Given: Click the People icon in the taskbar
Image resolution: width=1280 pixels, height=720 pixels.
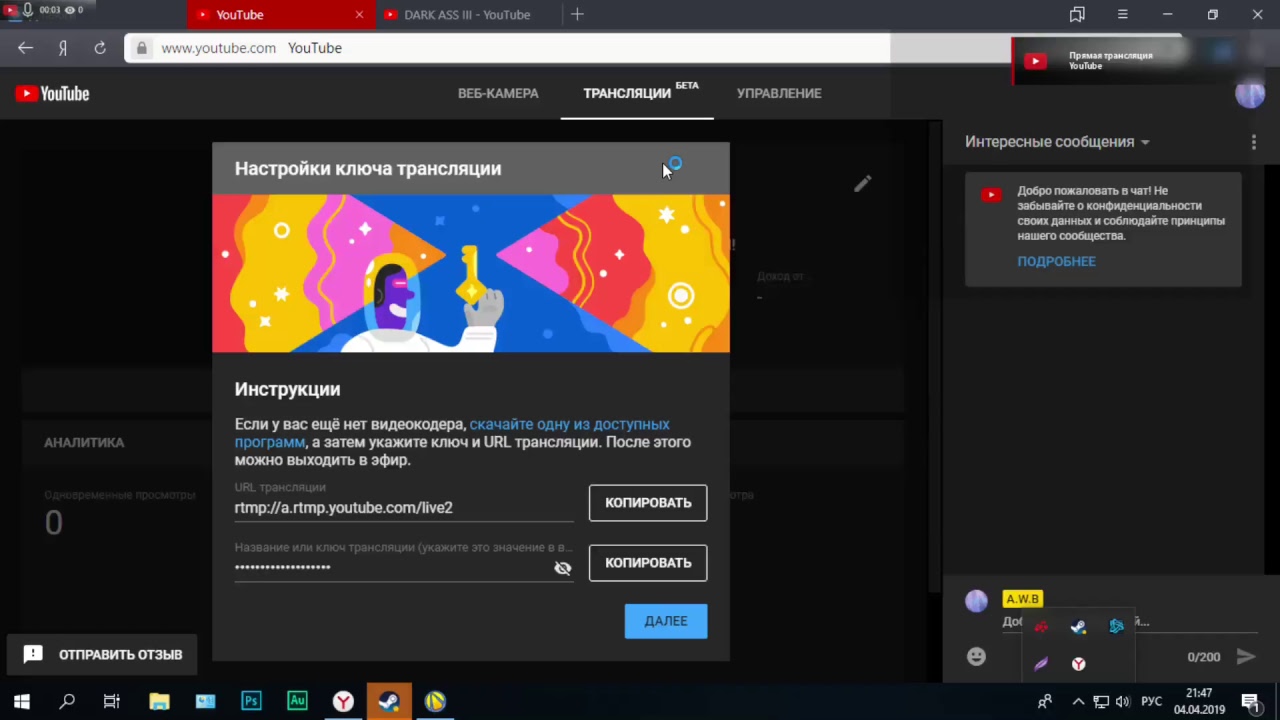Looking at the screenshot, I should tap(1045, 702).
